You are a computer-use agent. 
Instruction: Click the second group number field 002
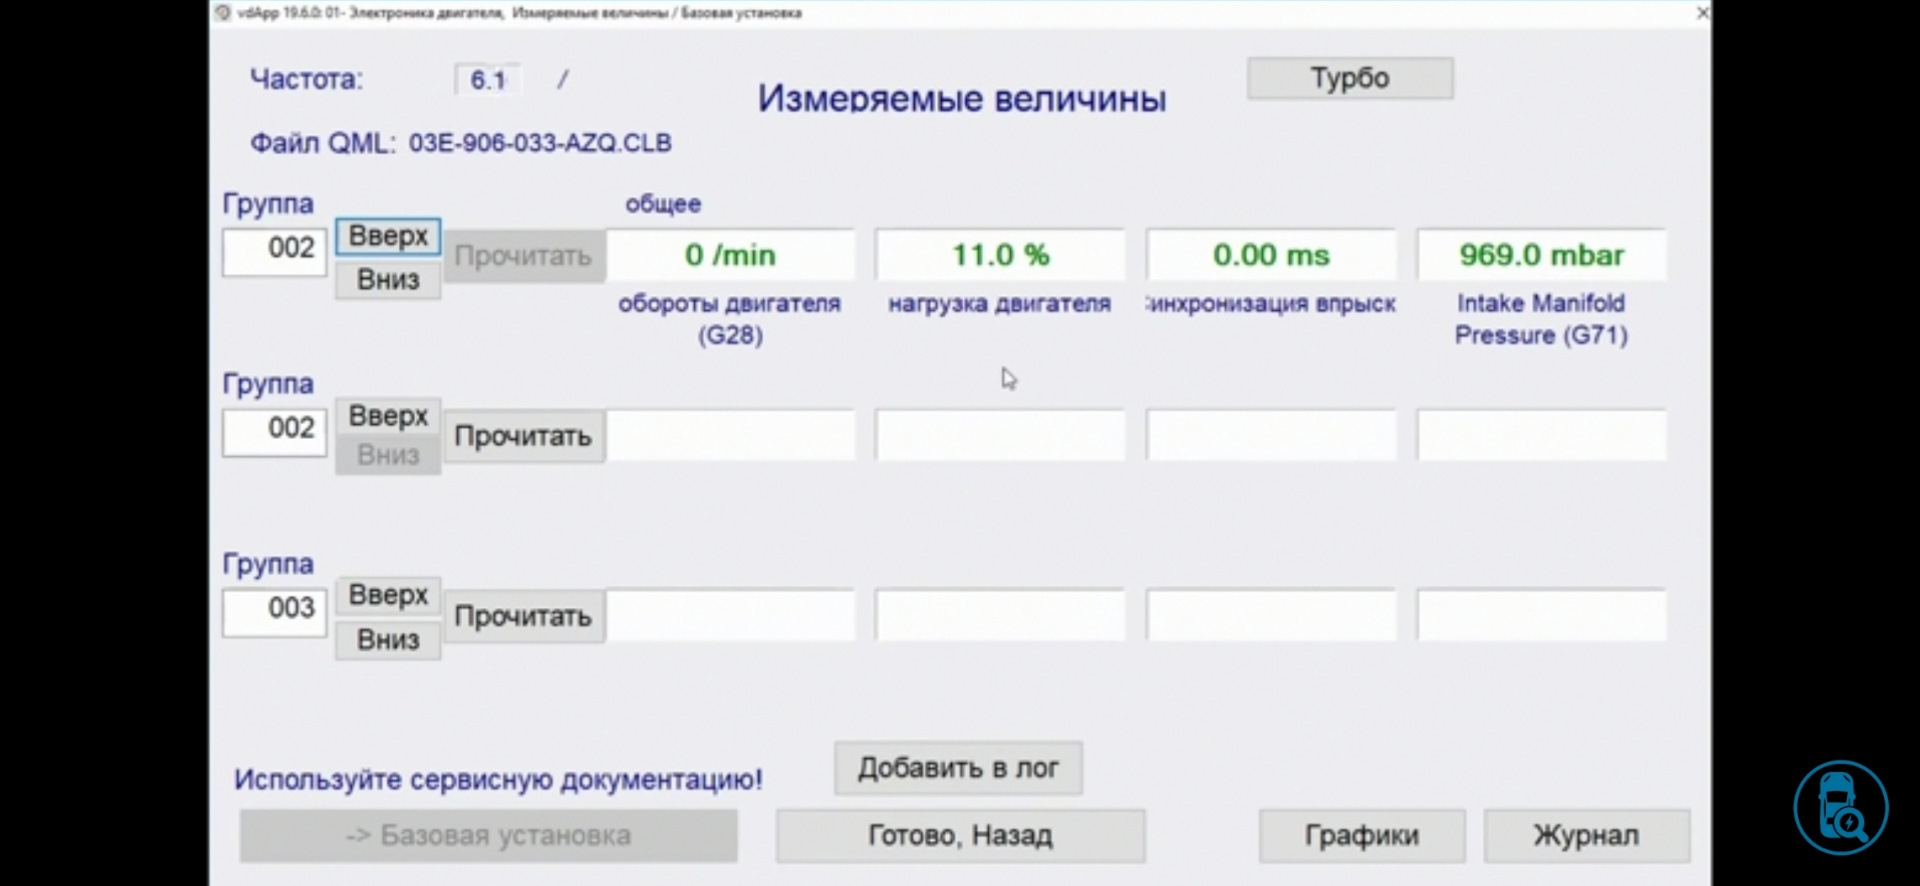[274, 431]
